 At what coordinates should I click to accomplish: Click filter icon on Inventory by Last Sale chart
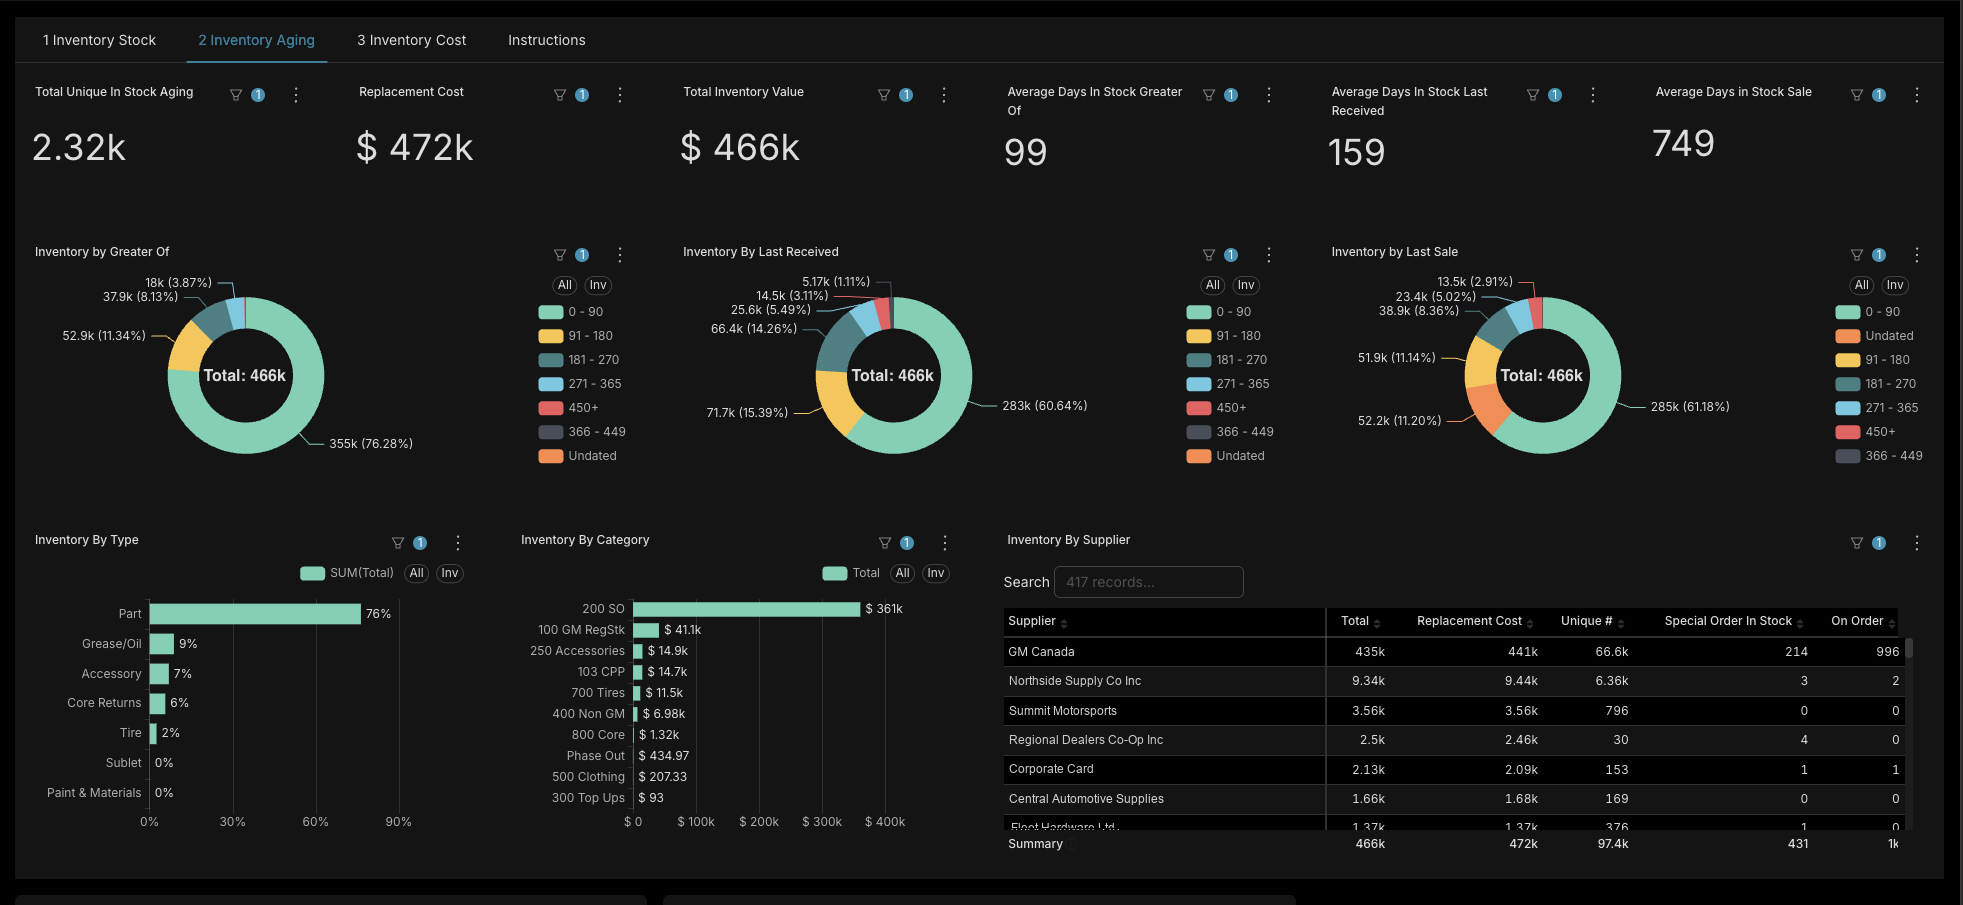click(1857, 255)
